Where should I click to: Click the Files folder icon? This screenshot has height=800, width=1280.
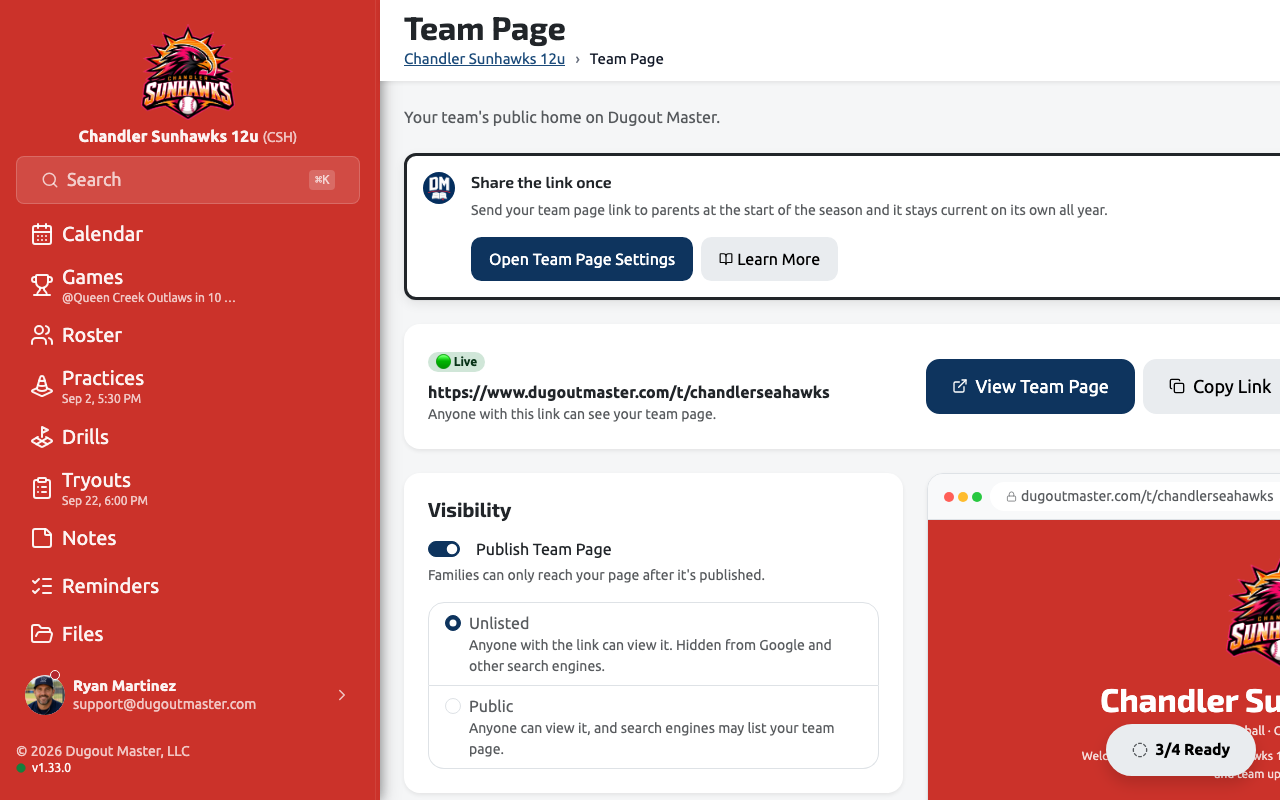[x=42, y=634]
